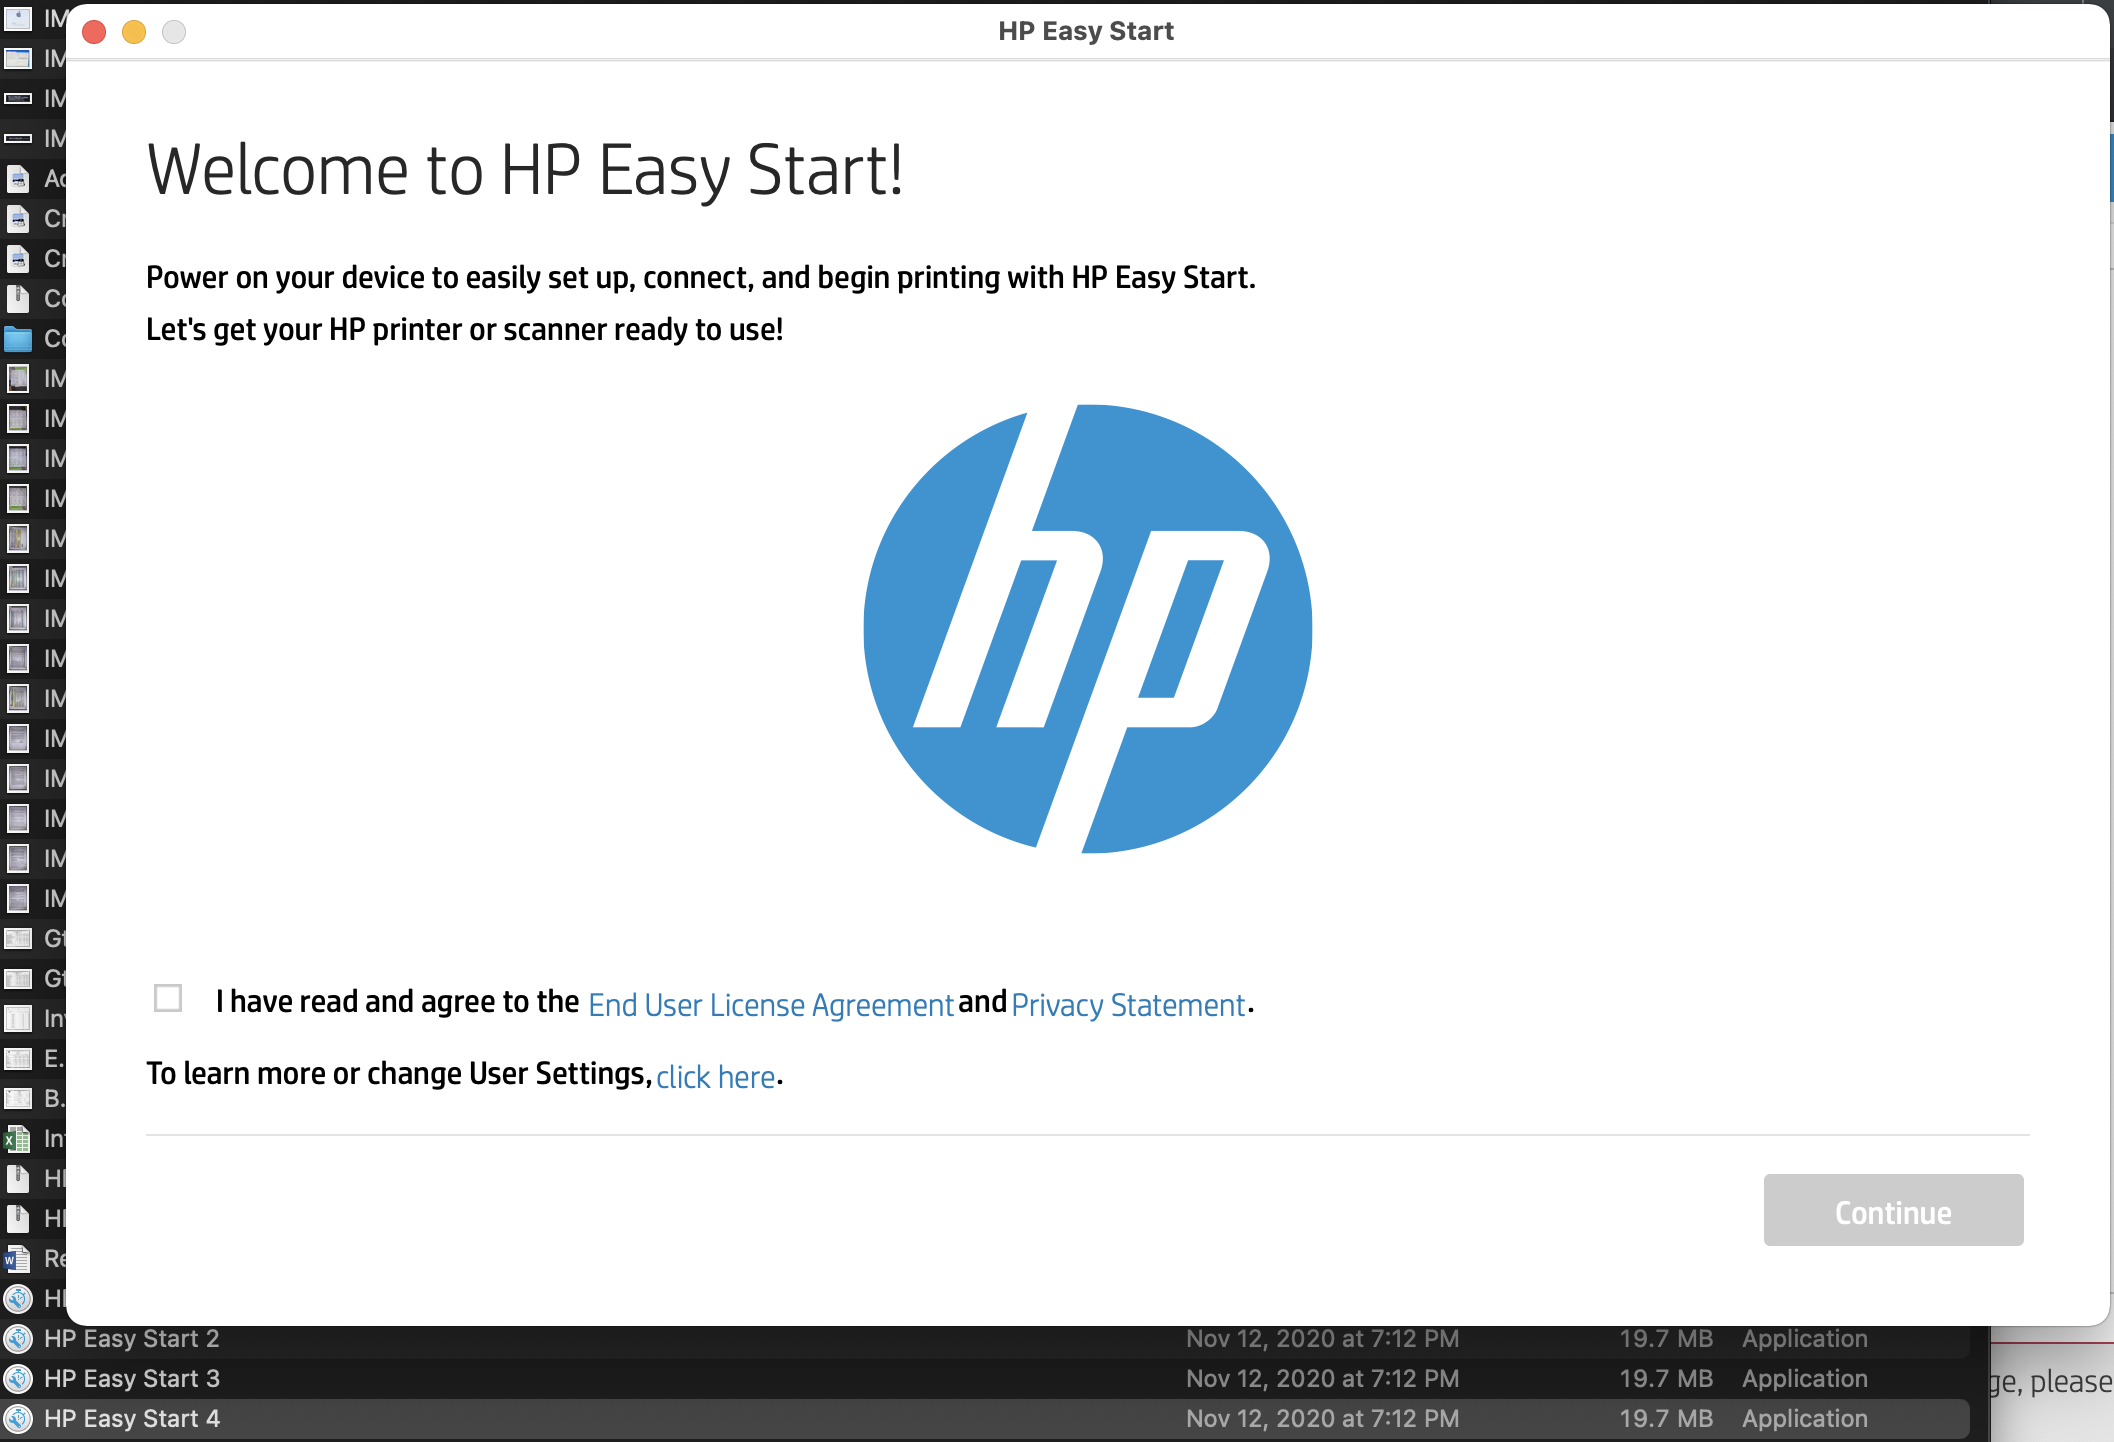Image resolution: width=2114 pixels, height=1442 pixels.
Task: Select the HP Easy Start 4 app icon in Finder
Action: [x=18, y=1419]
